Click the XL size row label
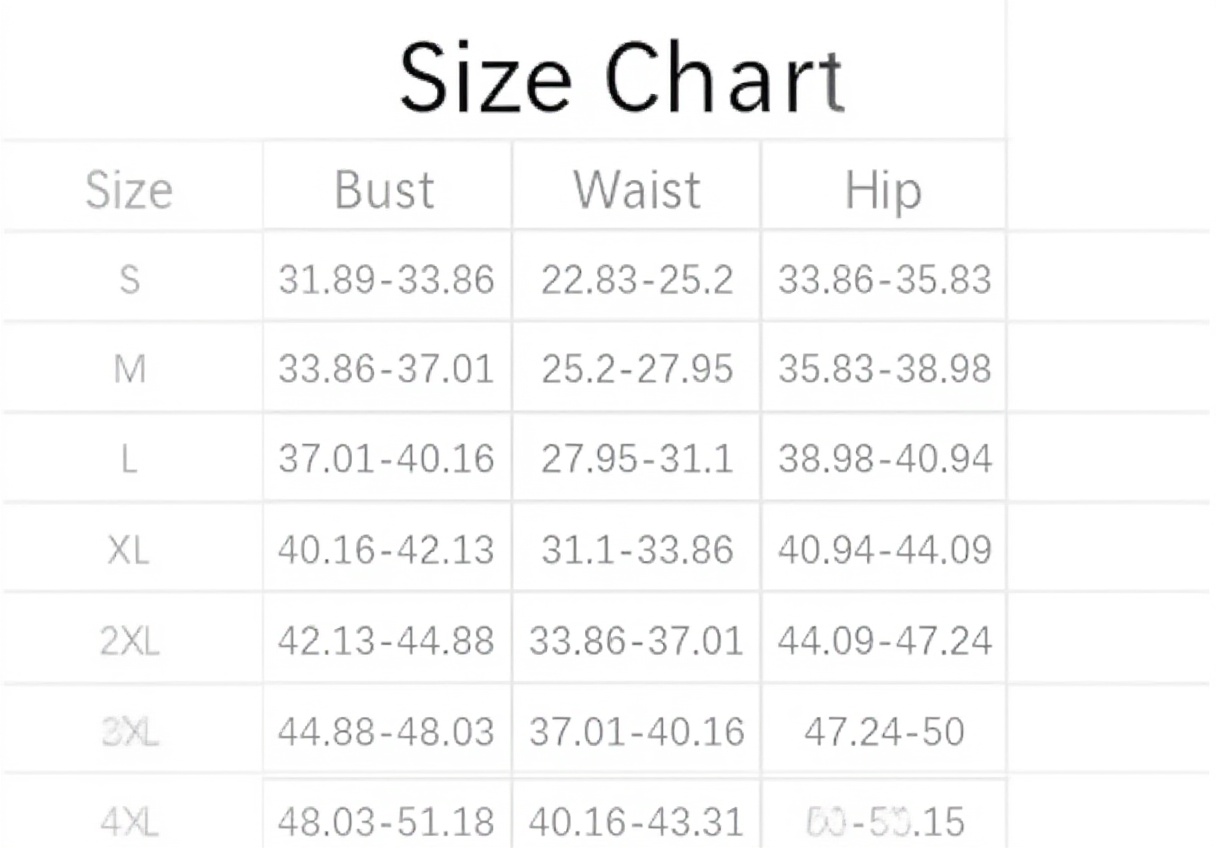The image size is (1216, 848). pyautogui.click(x=129, y=550)
